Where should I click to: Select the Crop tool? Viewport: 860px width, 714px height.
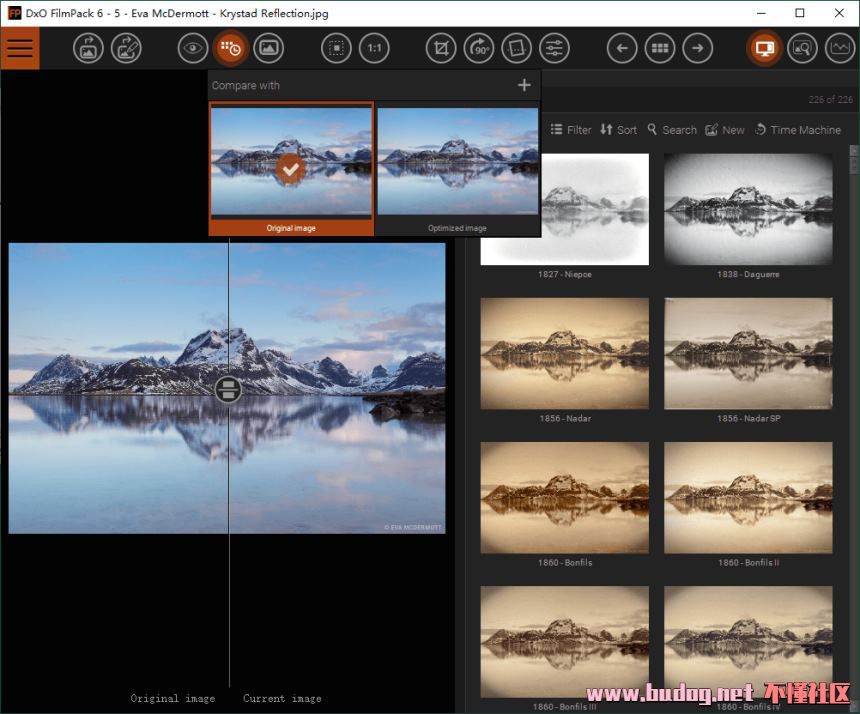click(441, 48)
